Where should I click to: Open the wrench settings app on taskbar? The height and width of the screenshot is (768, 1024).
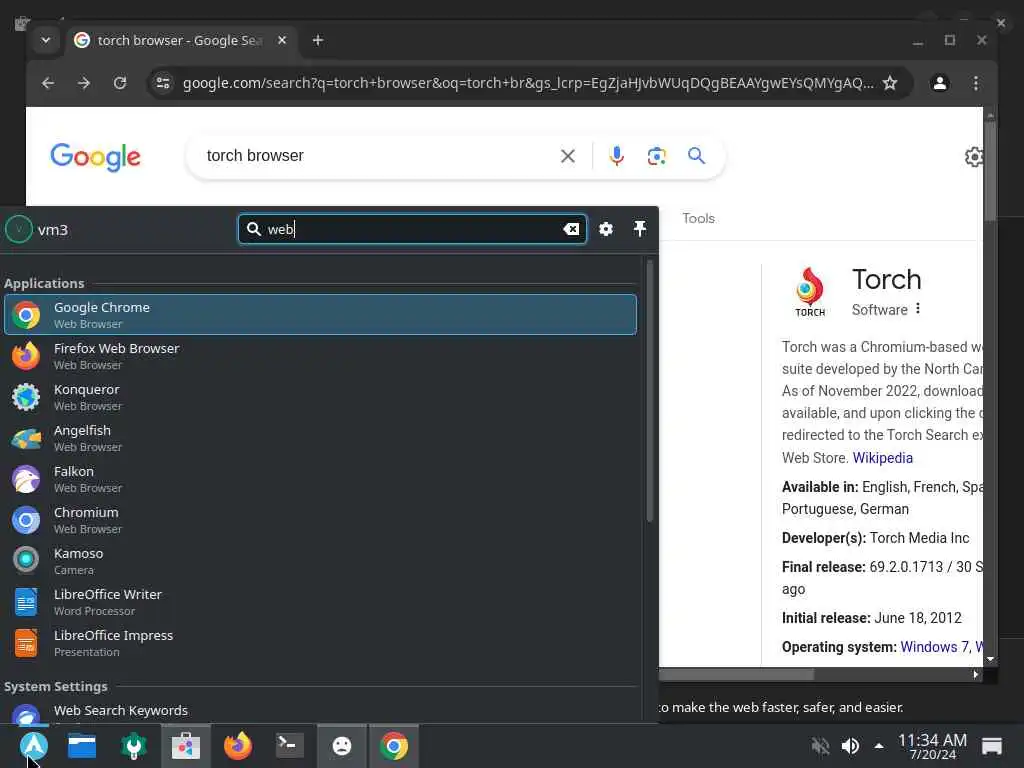[x=134, y=745]
